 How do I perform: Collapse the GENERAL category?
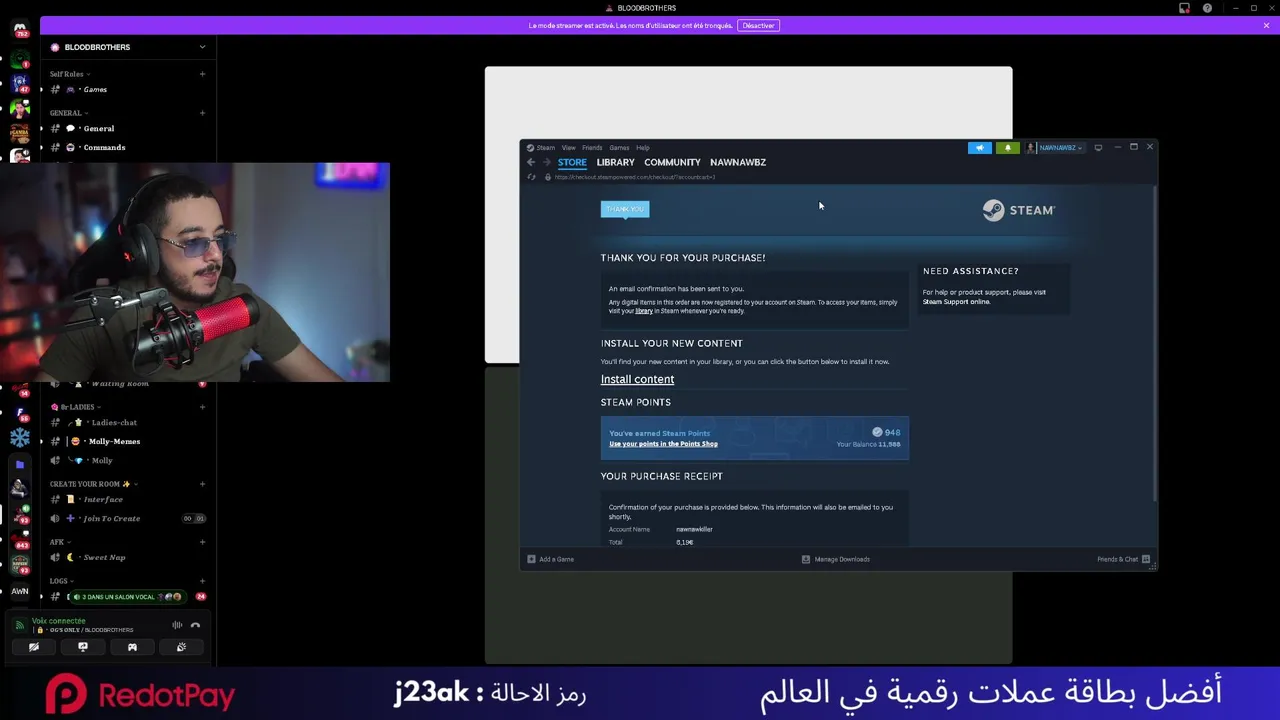click(68, 113)
